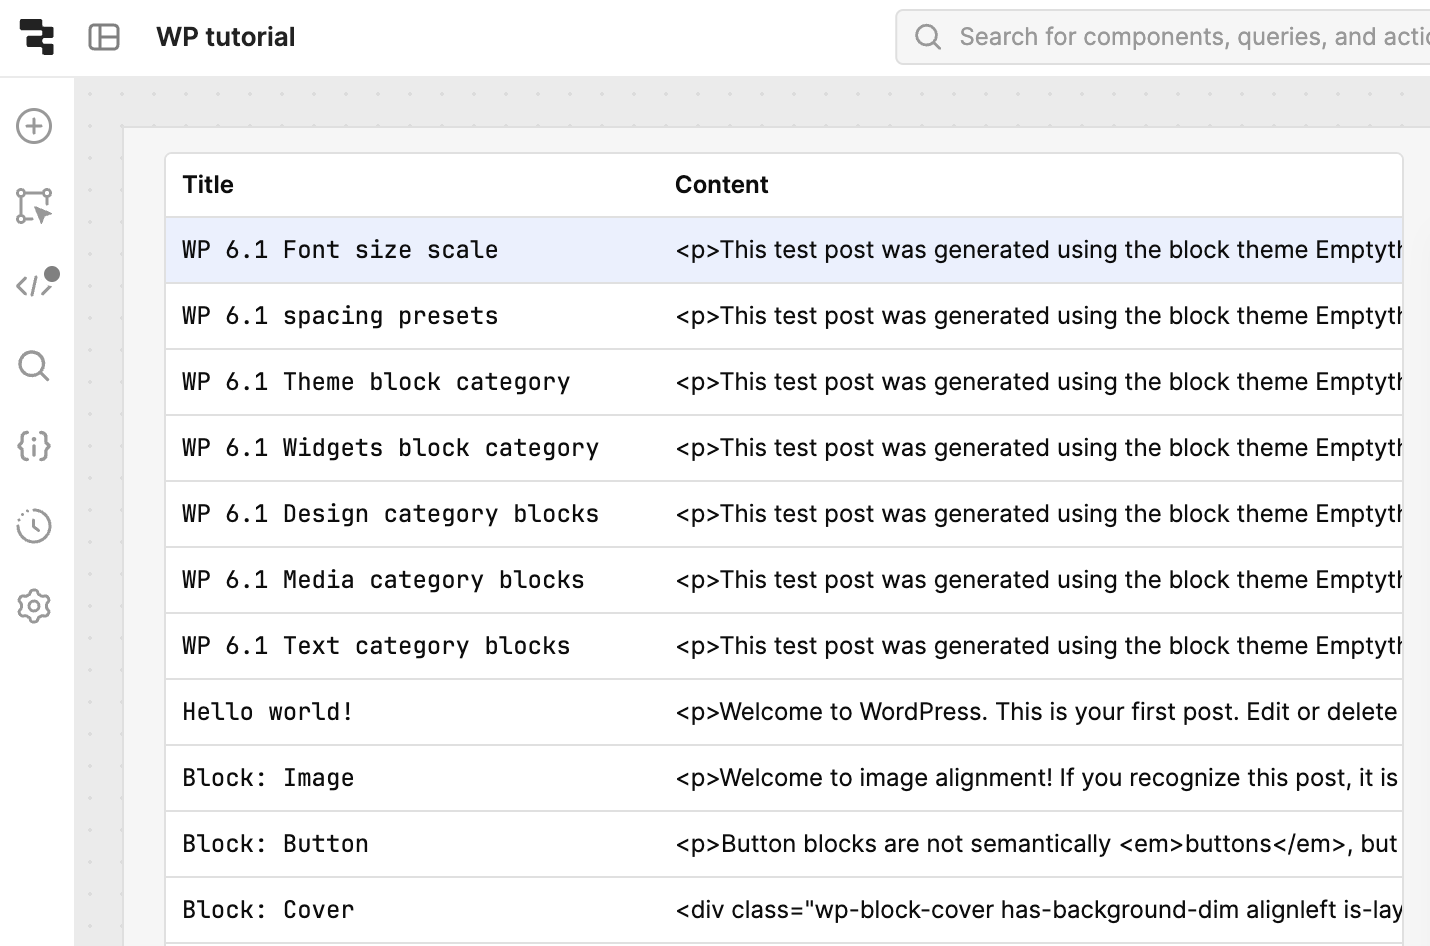The image size is (1430, 946).
Task: Select the Block: Image row
Action: pos(268,778)
